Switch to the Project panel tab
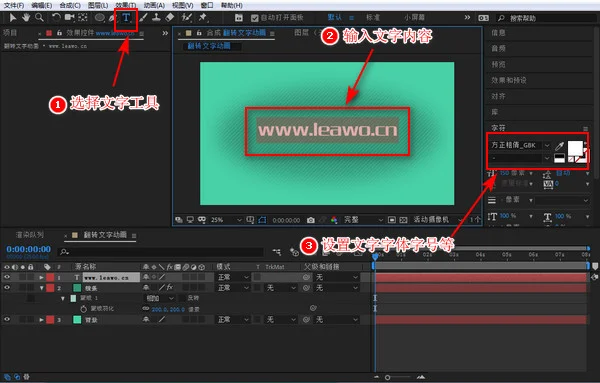Viewport: 600px width, 383px height. coord(10,33)
